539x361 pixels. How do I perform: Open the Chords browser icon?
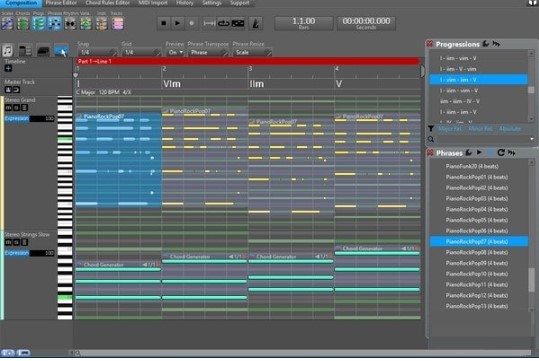23,24
